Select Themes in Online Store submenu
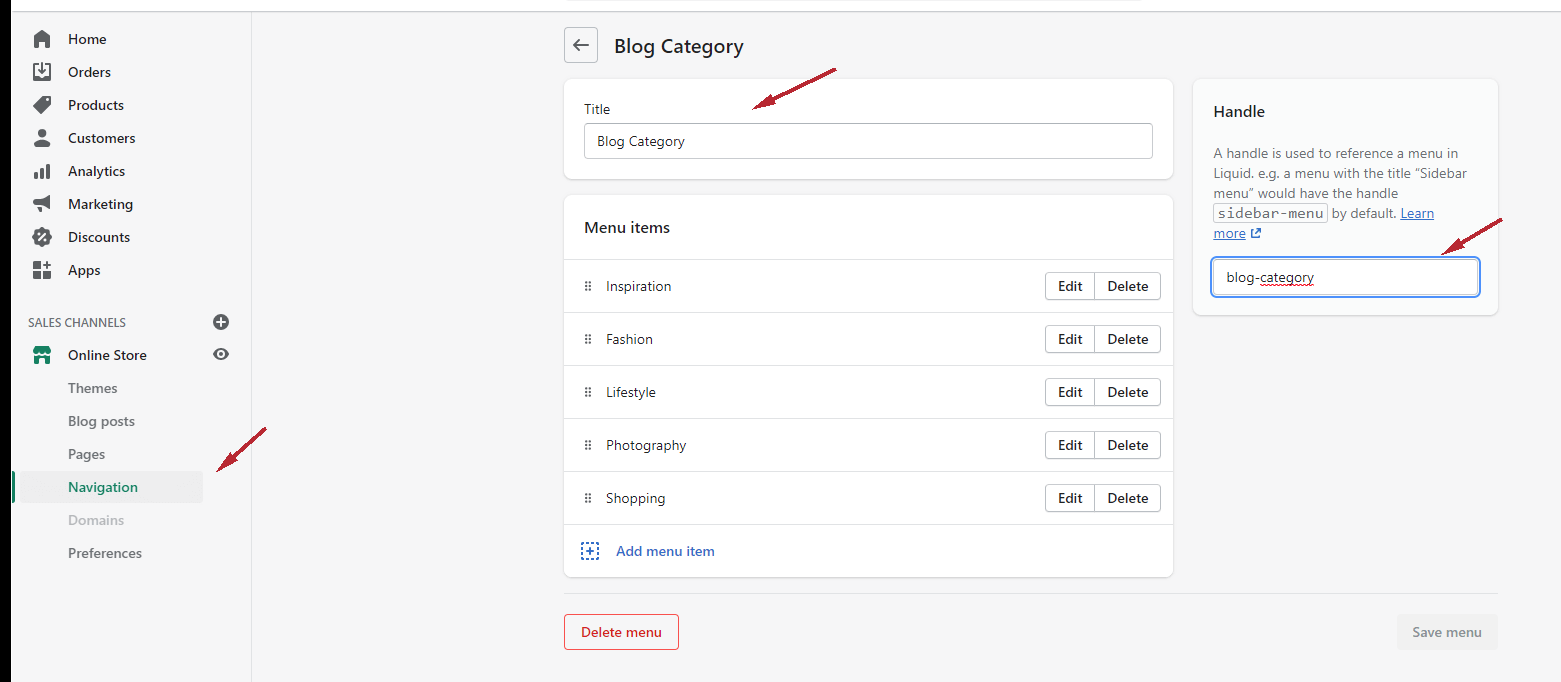This screenshot has height=682, width=1561. pyautogui.click(x=93, y=388)
